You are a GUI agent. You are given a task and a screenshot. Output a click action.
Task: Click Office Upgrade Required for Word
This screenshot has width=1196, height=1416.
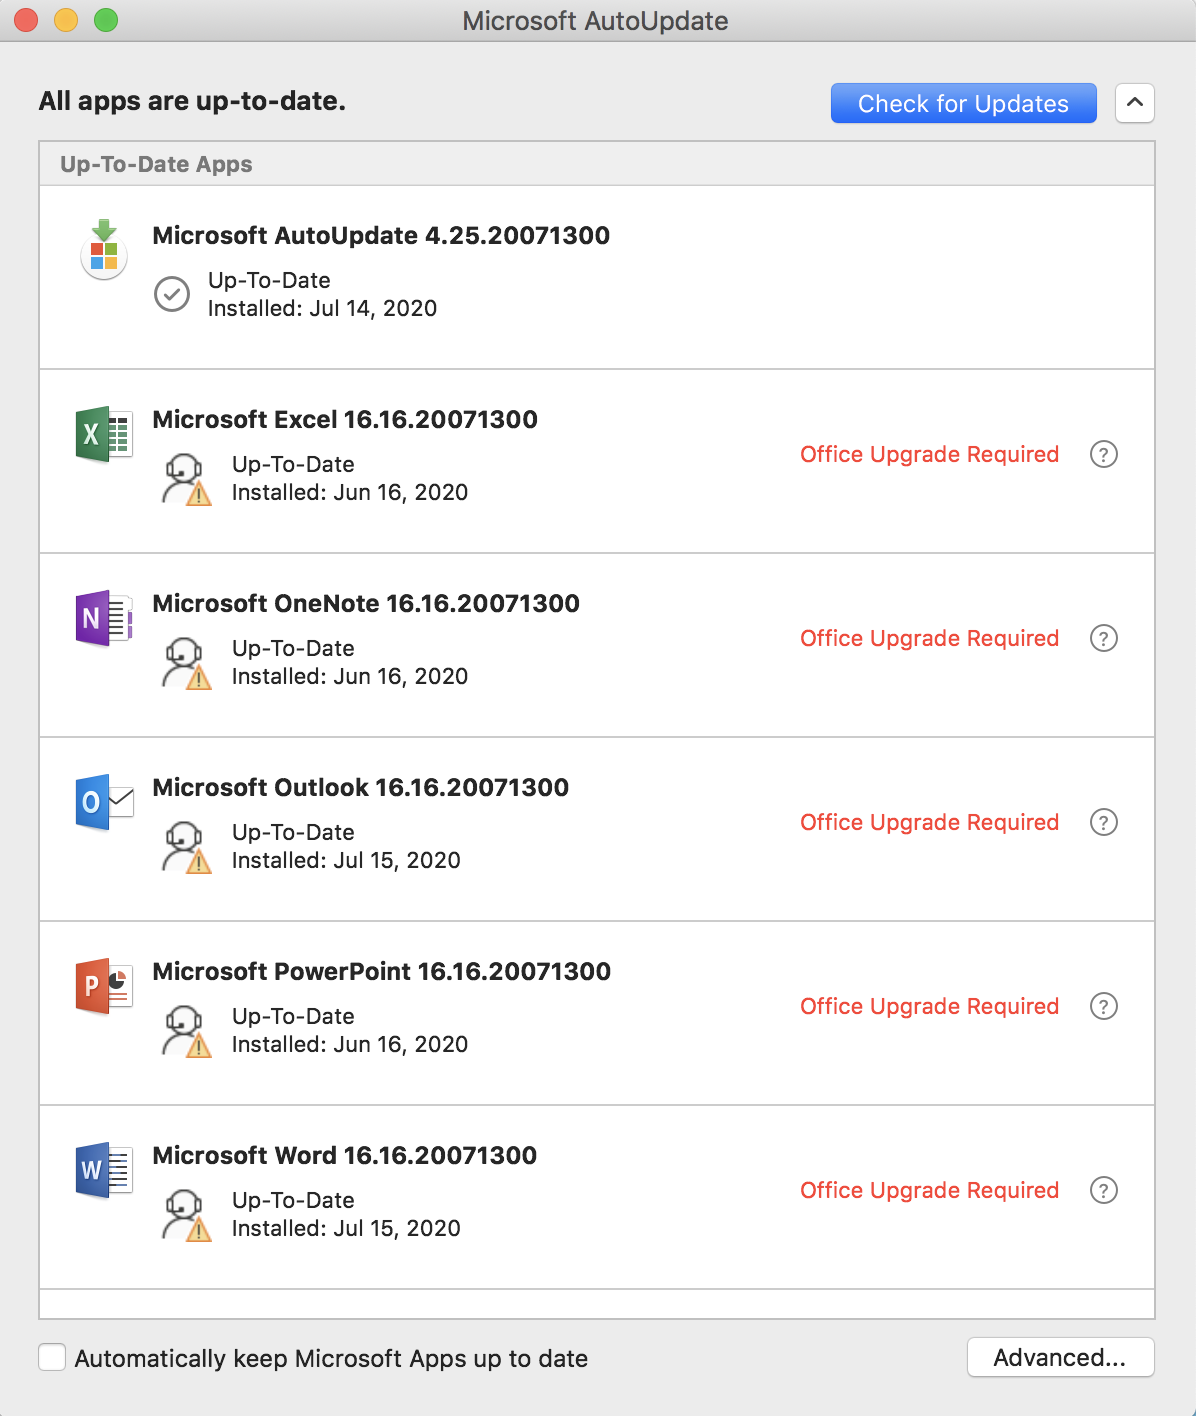929,1190
